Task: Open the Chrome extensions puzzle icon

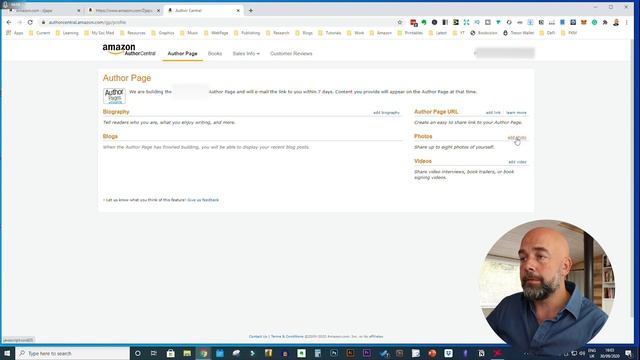Action: [x=605, y=22]
